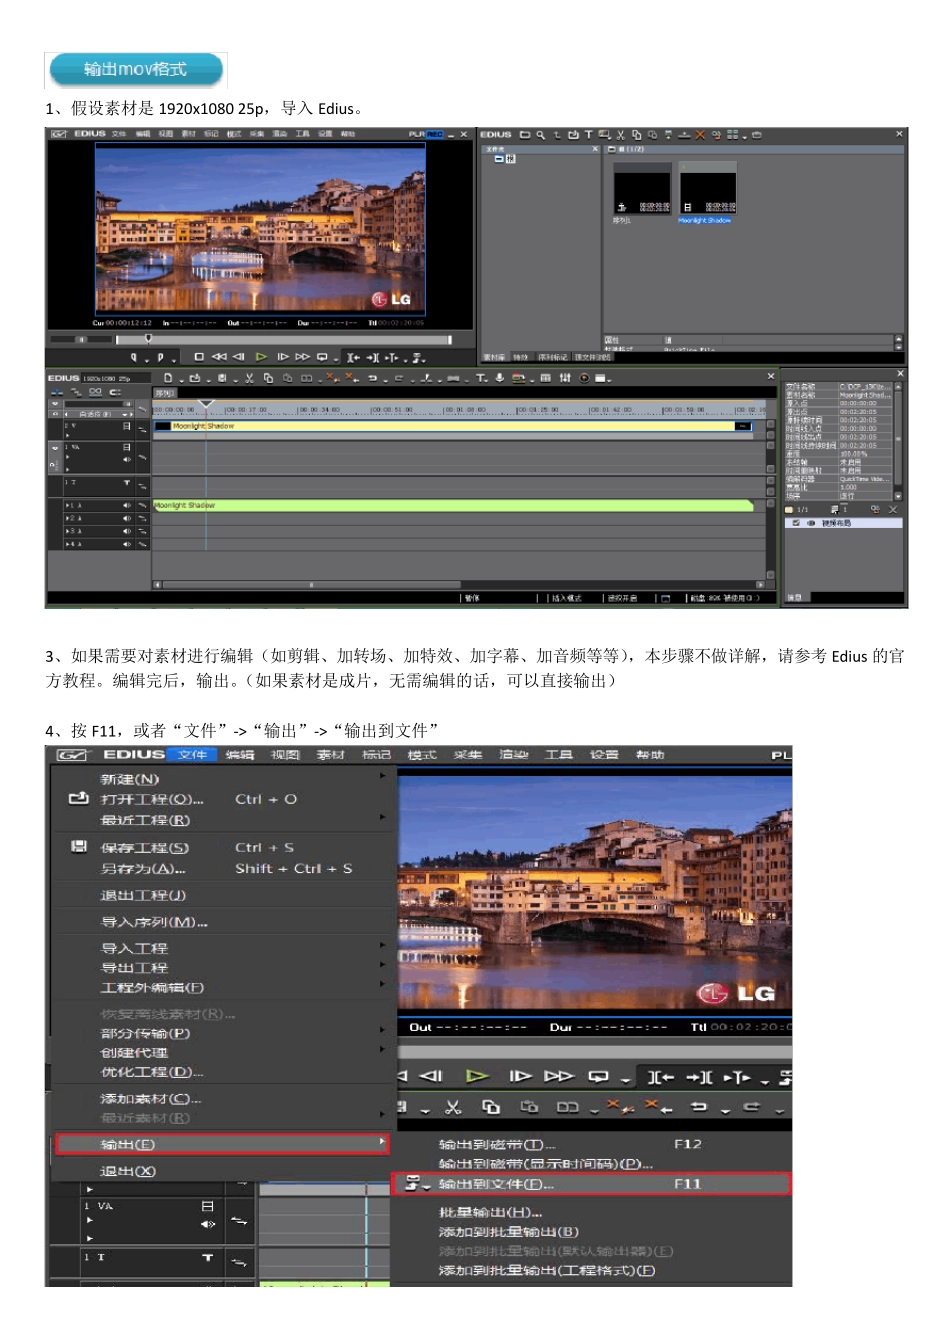Open the 文件 menu in the File-menu screenshot
Viewport: 950px width, 1344px height.
click(x=192, y=755)
